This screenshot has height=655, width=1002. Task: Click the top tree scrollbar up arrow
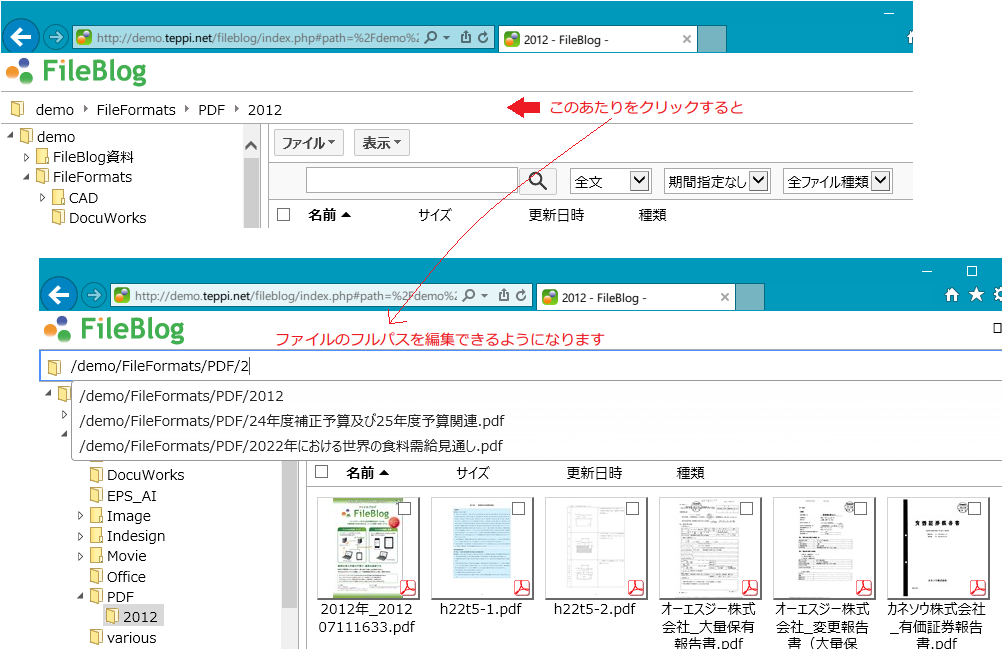point(251,146)
